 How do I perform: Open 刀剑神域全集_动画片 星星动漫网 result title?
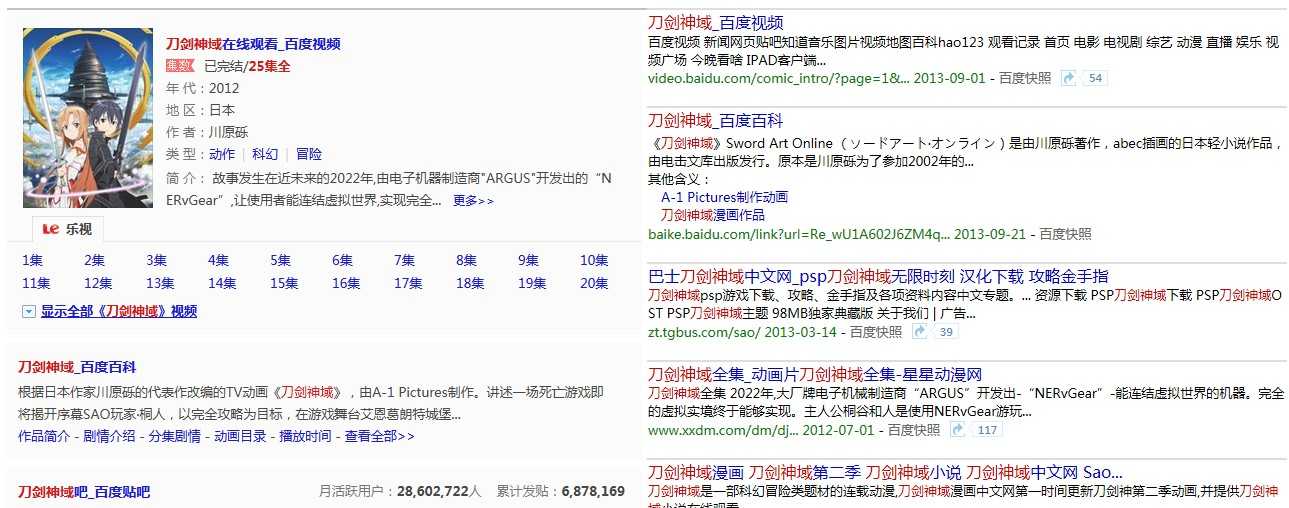tap(815, 374)
